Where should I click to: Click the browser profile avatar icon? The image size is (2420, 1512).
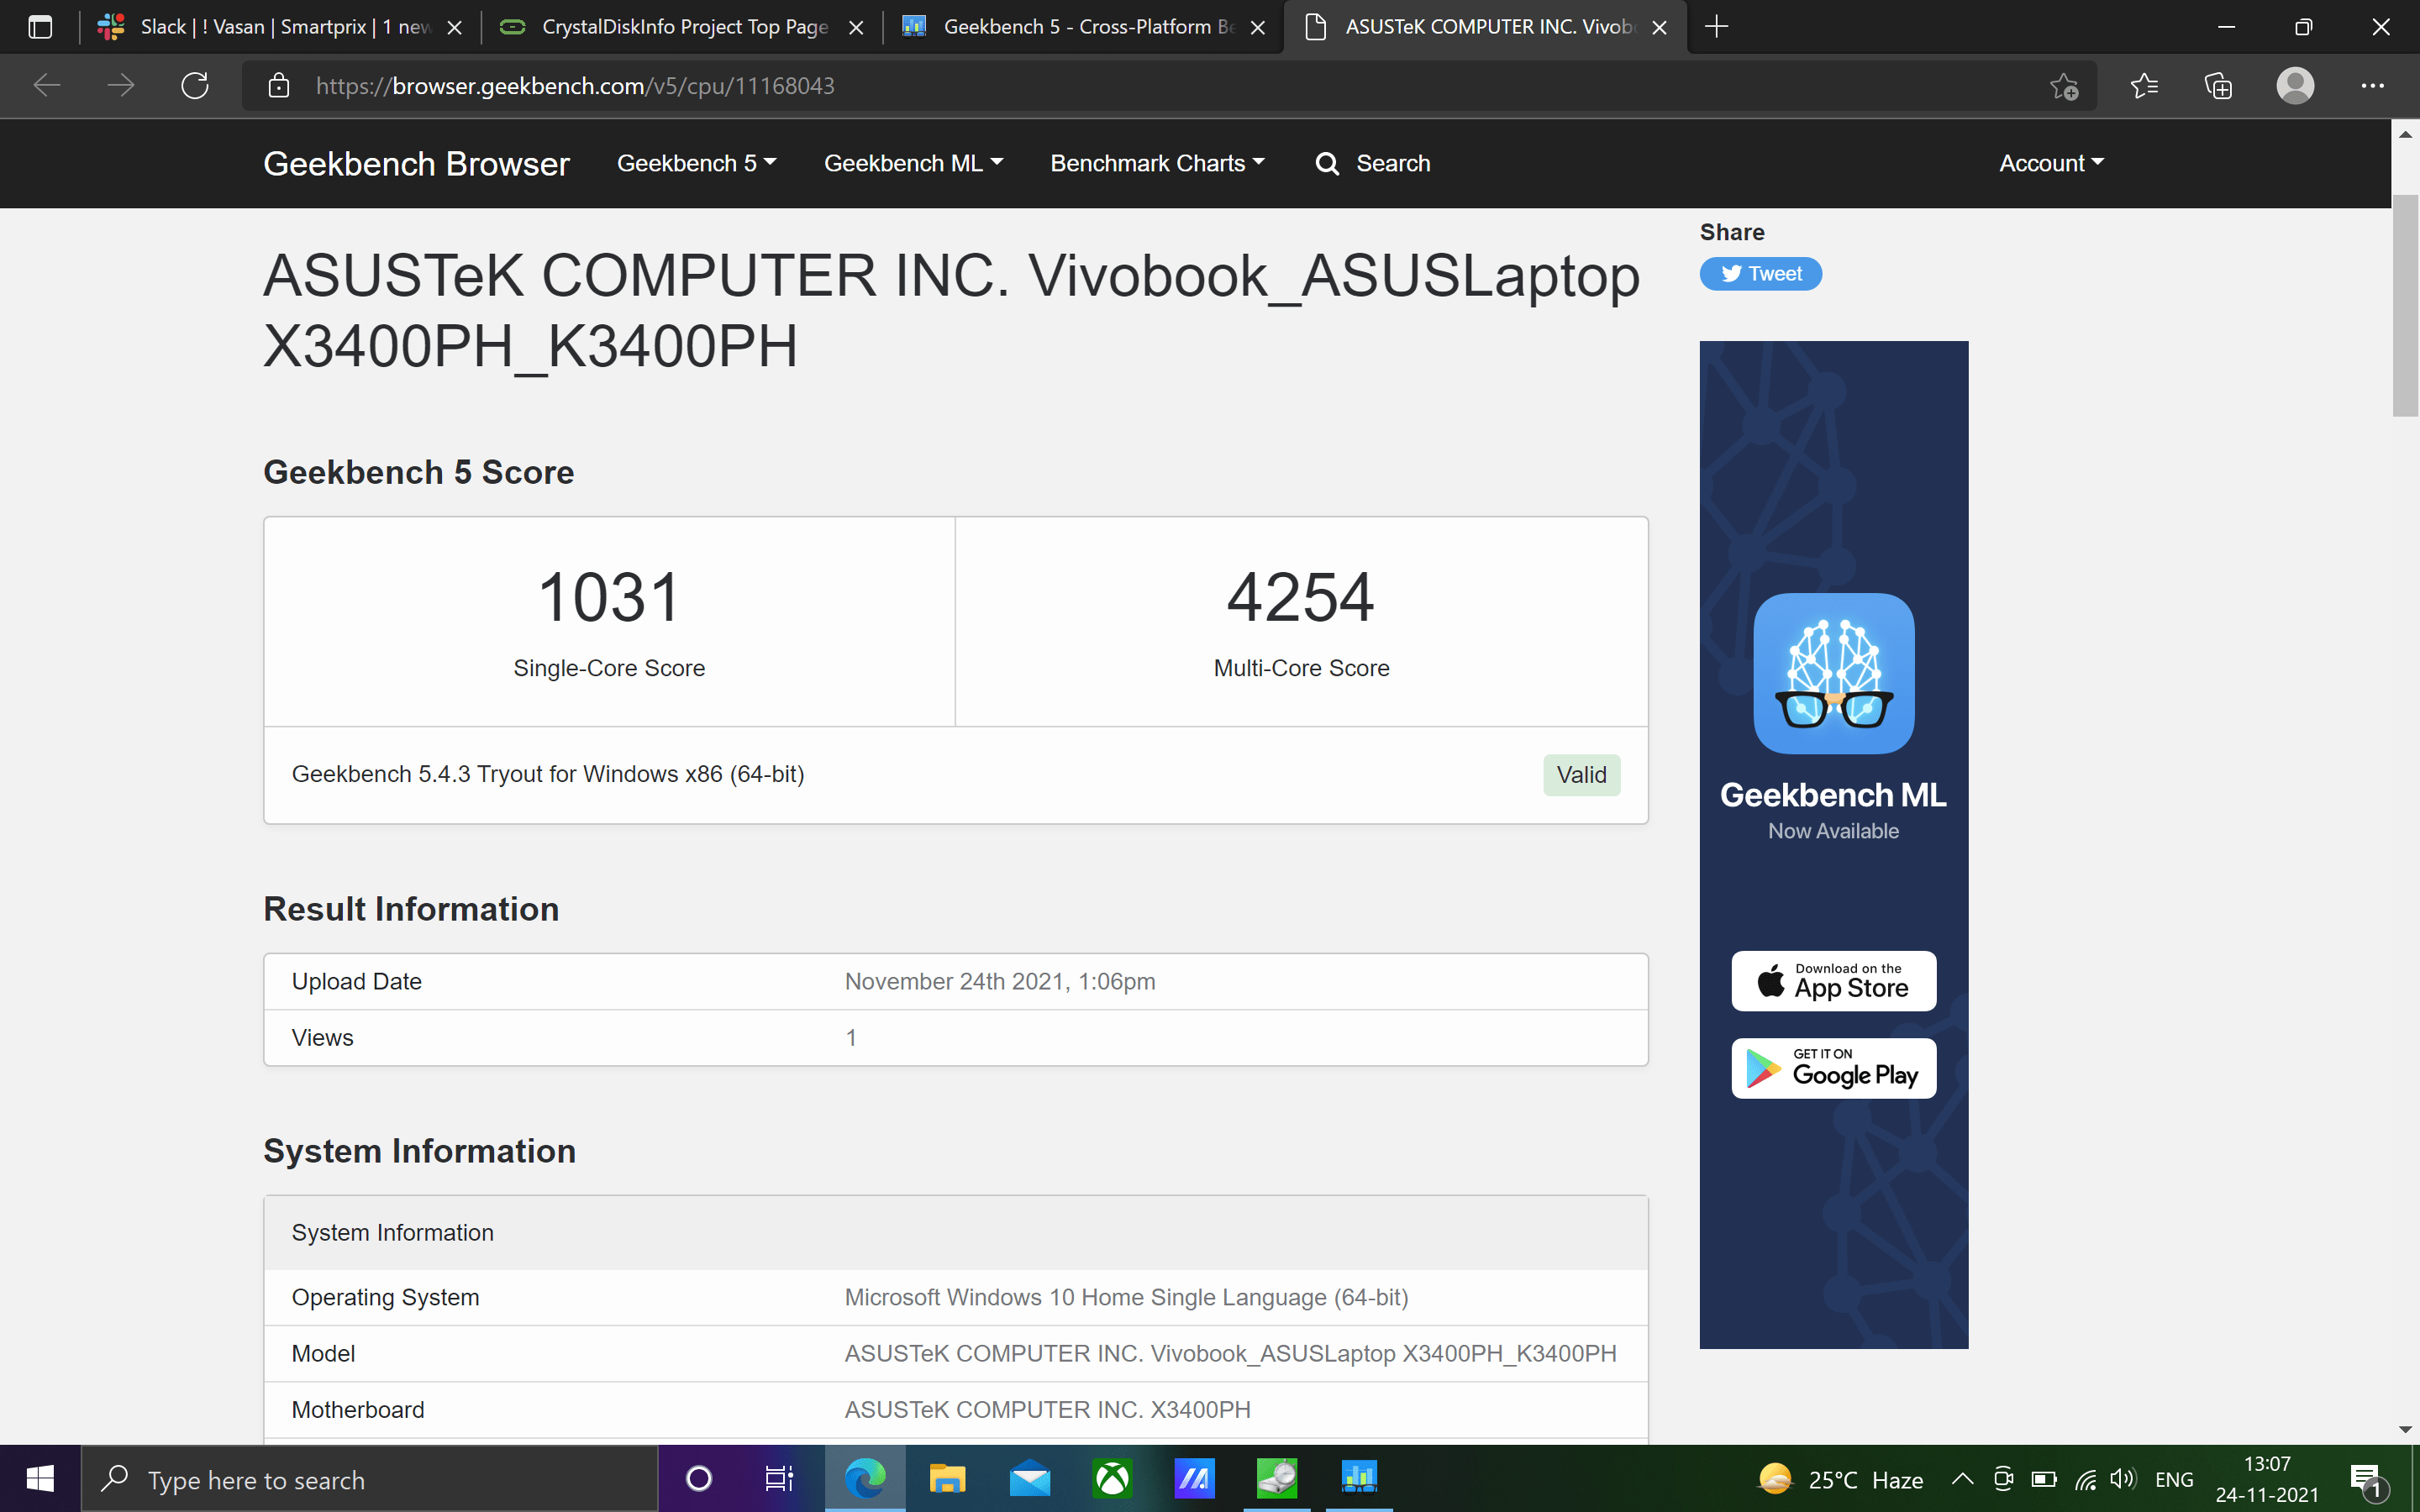tap(2294, 86)
